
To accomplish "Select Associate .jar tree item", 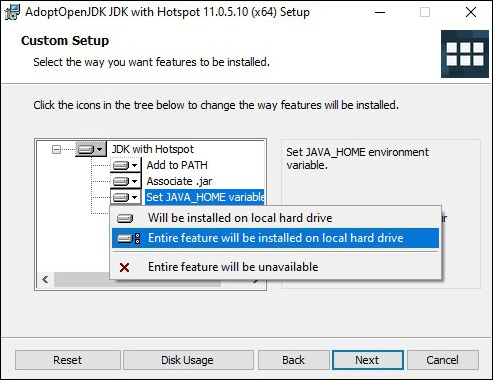I will click(179, 181).
